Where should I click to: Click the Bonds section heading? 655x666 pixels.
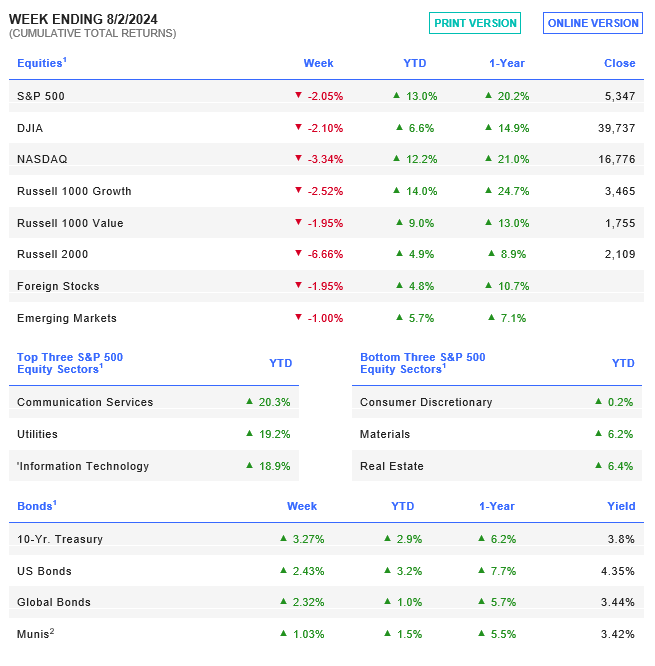click(x=37, y=506)
